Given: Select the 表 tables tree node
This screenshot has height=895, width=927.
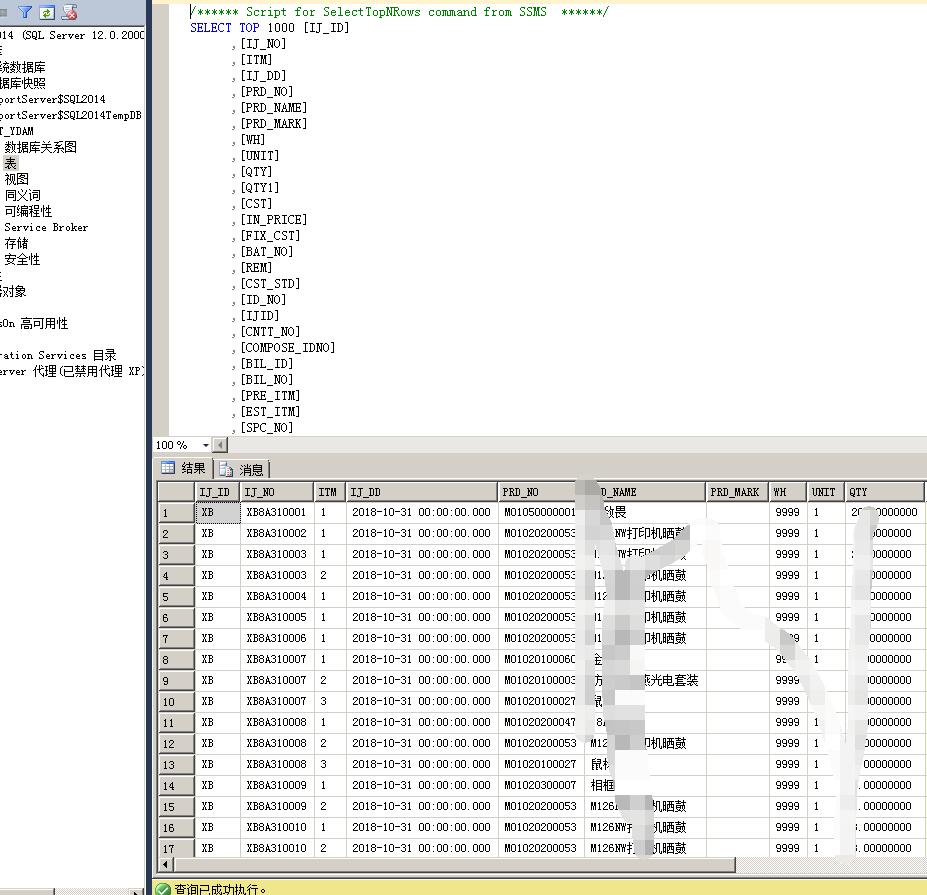Looking at the screenshot, I should pyautogui.click(x=11, y=163).
